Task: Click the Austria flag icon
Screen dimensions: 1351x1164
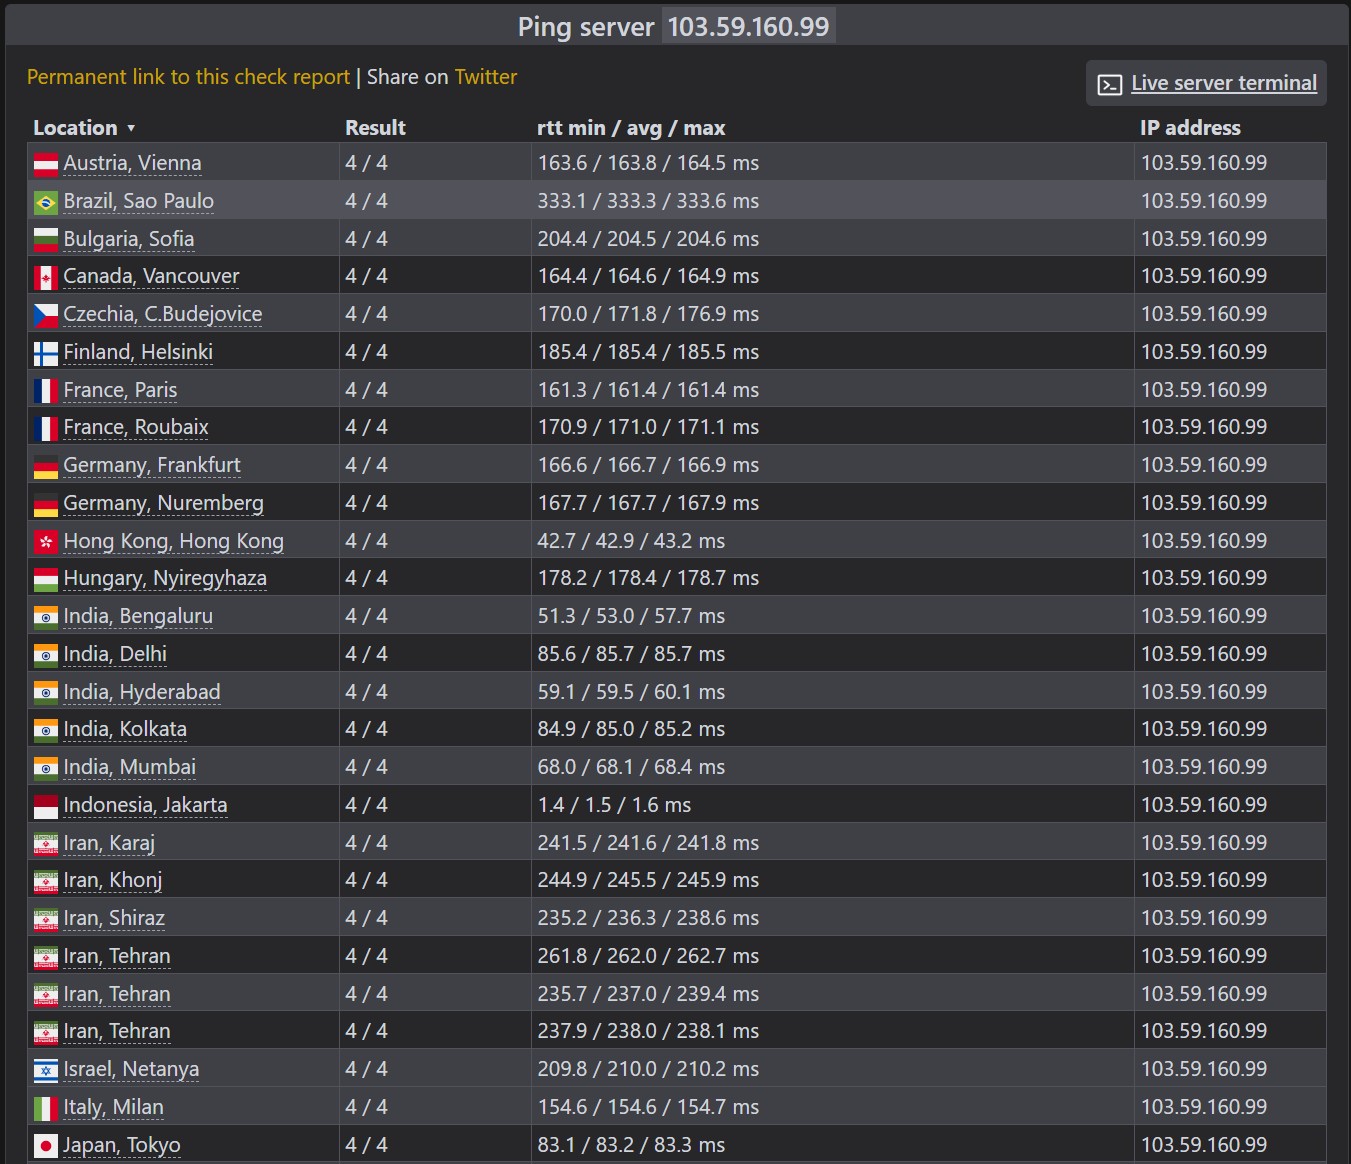Action: tap(46, 164)
